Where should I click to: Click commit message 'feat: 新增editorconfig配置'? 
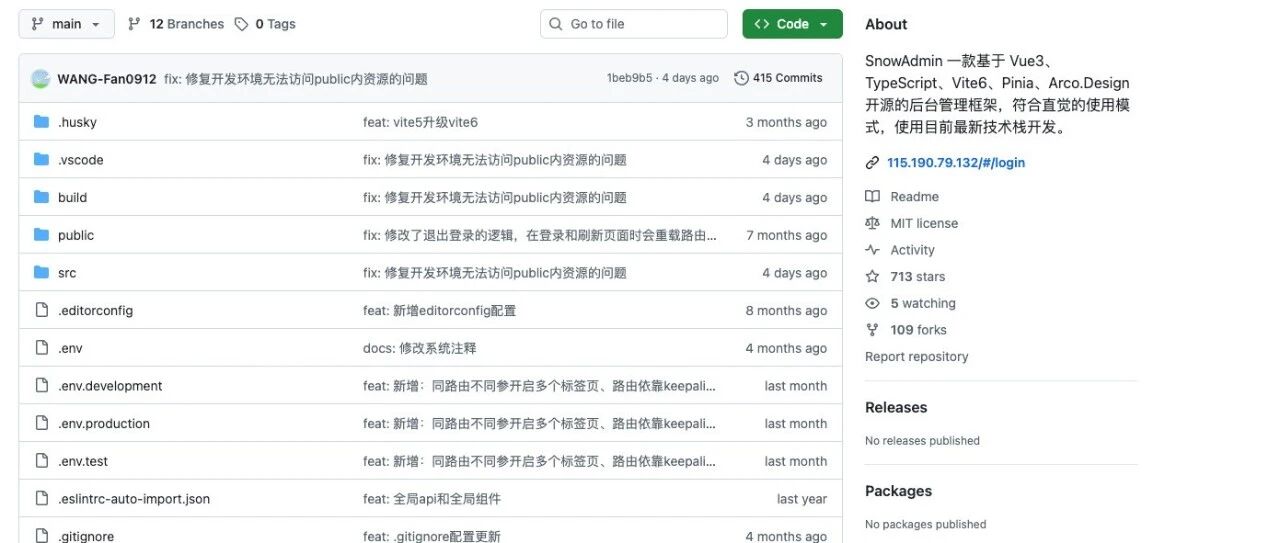coord(439,311)
